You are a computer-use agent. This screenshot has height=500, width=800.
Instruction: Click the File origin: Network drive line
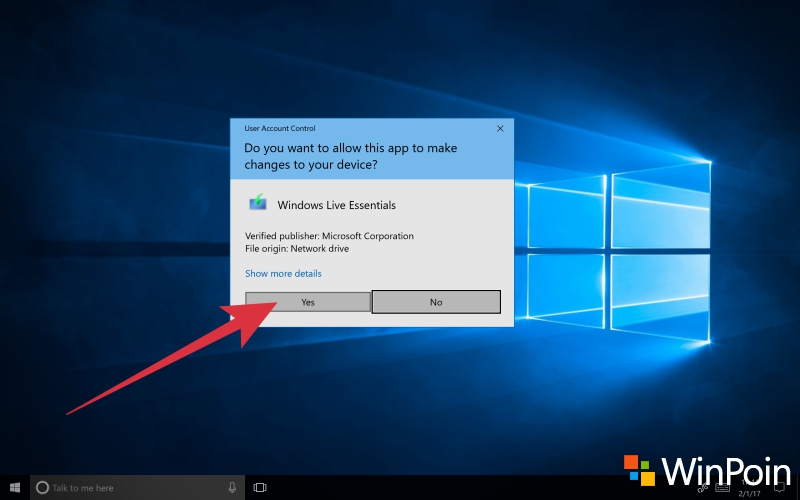point(297,248)
